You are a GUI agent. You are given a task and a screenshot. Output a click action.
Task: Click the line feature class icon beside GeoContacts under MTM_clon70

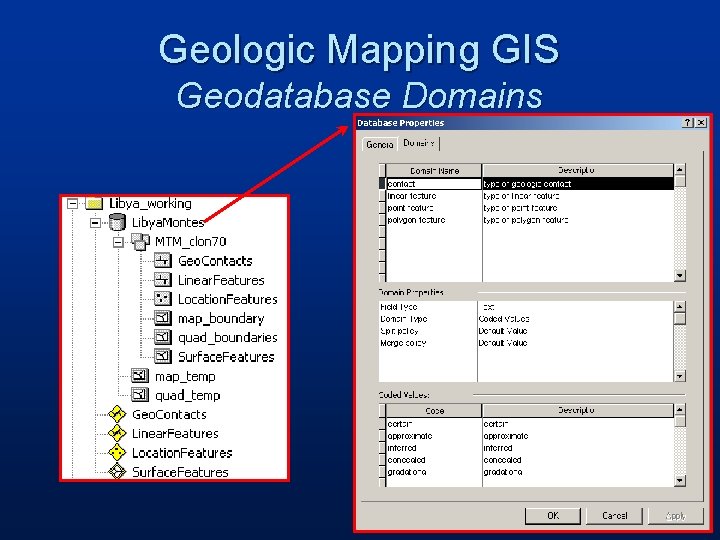point(163,261)
